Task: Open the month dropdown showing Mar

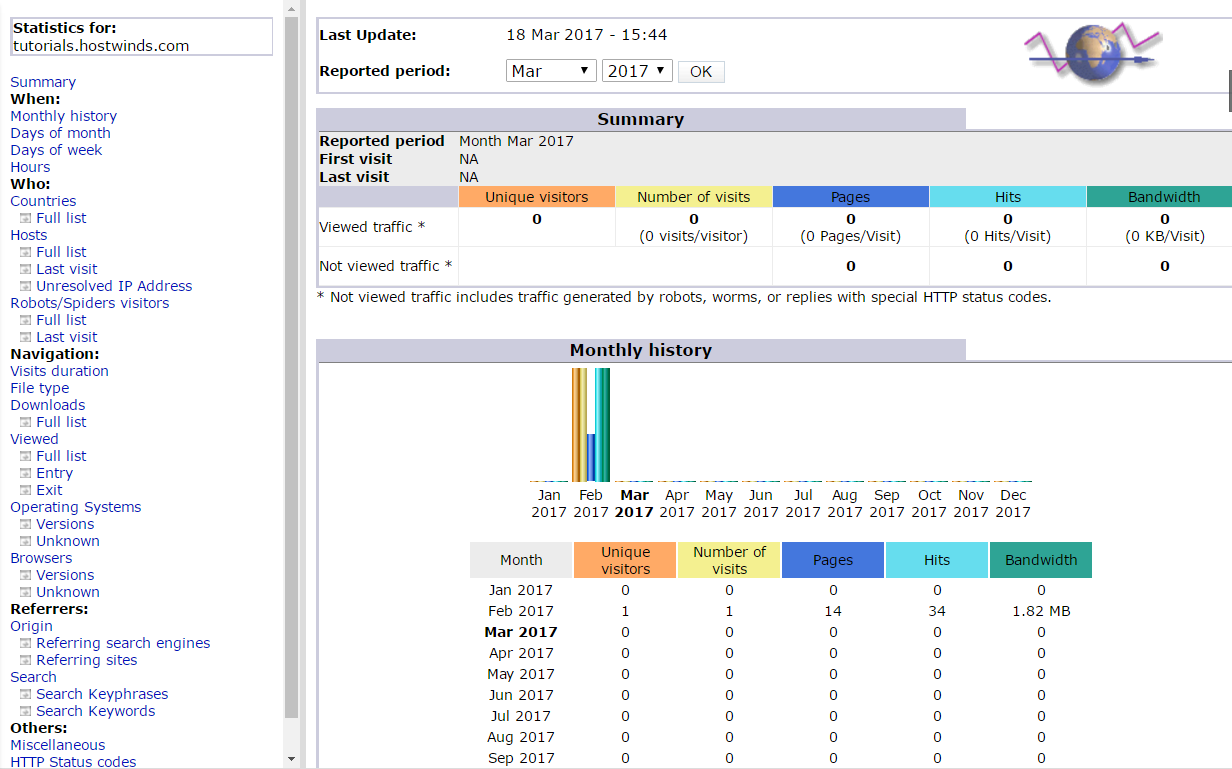Action: point(551,71)
